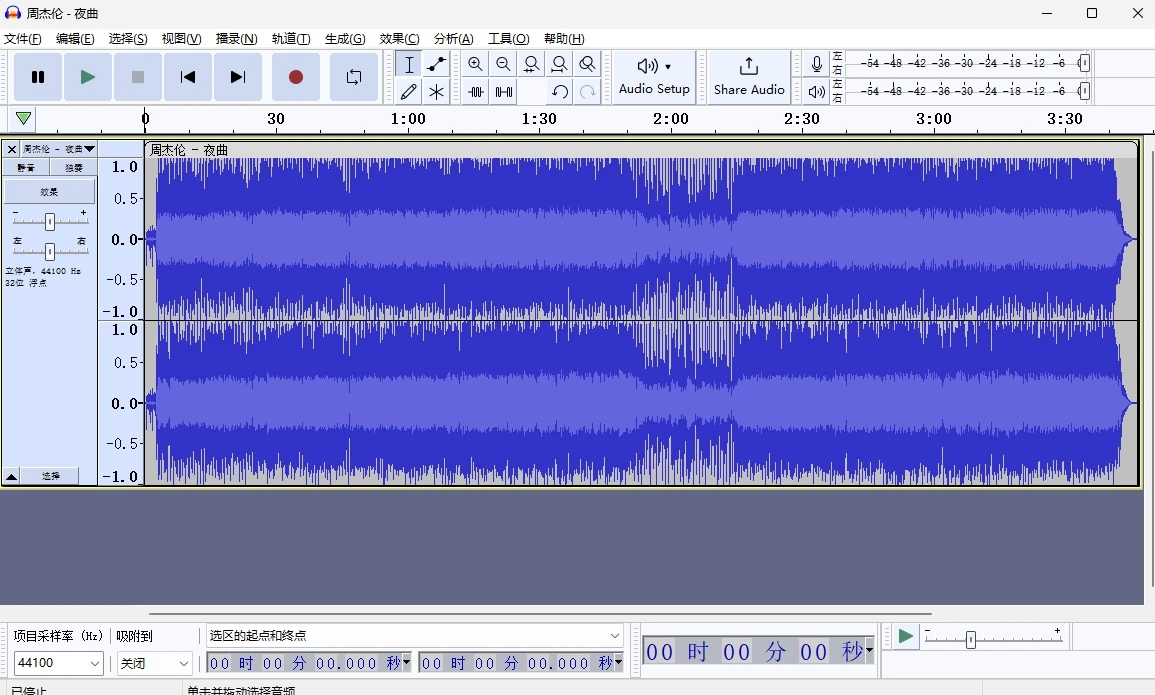Solo the track with 独奏 button
Image resolution: width=1155 pixels, height=695 pixels.
click(x=74, y=168)
